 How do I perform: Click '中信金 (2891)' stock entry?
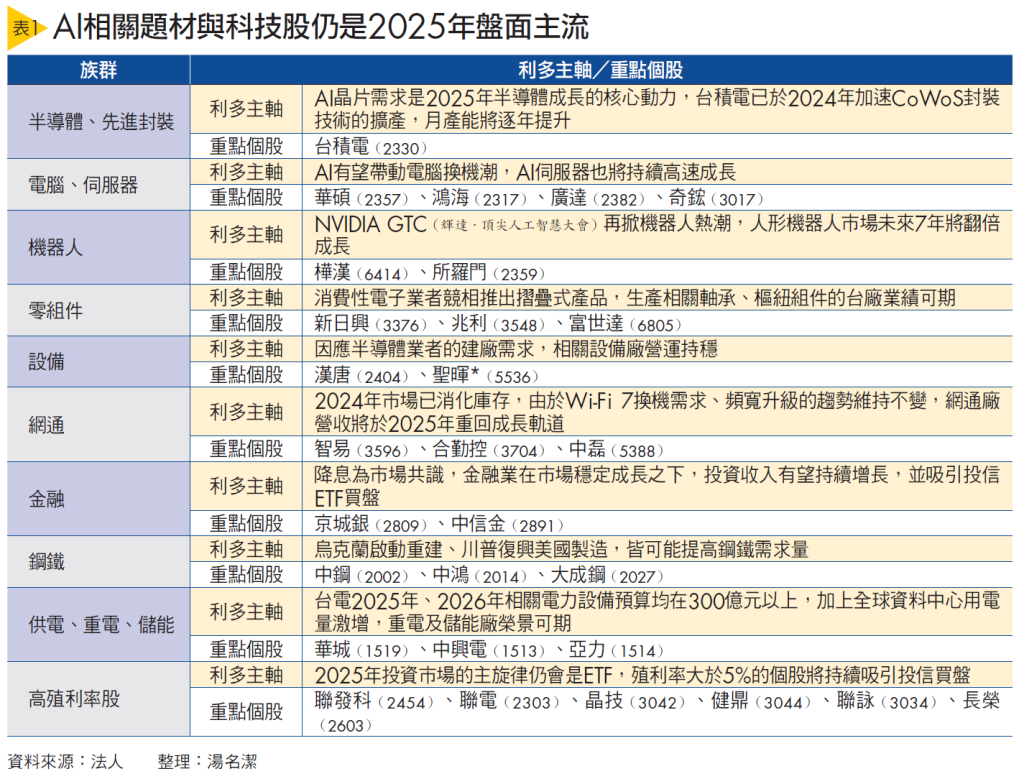click(507, 524)
